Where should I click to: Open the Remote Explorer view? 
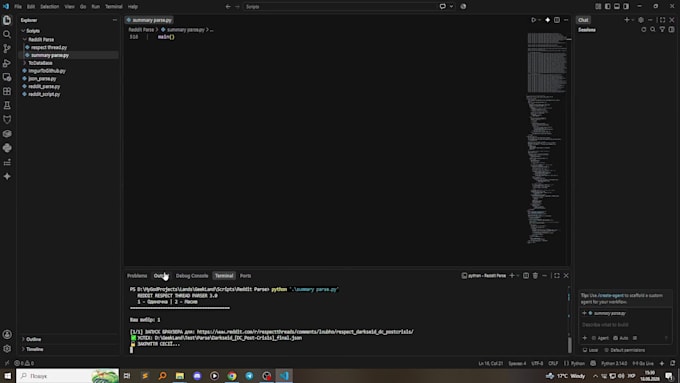click(7, 77)
